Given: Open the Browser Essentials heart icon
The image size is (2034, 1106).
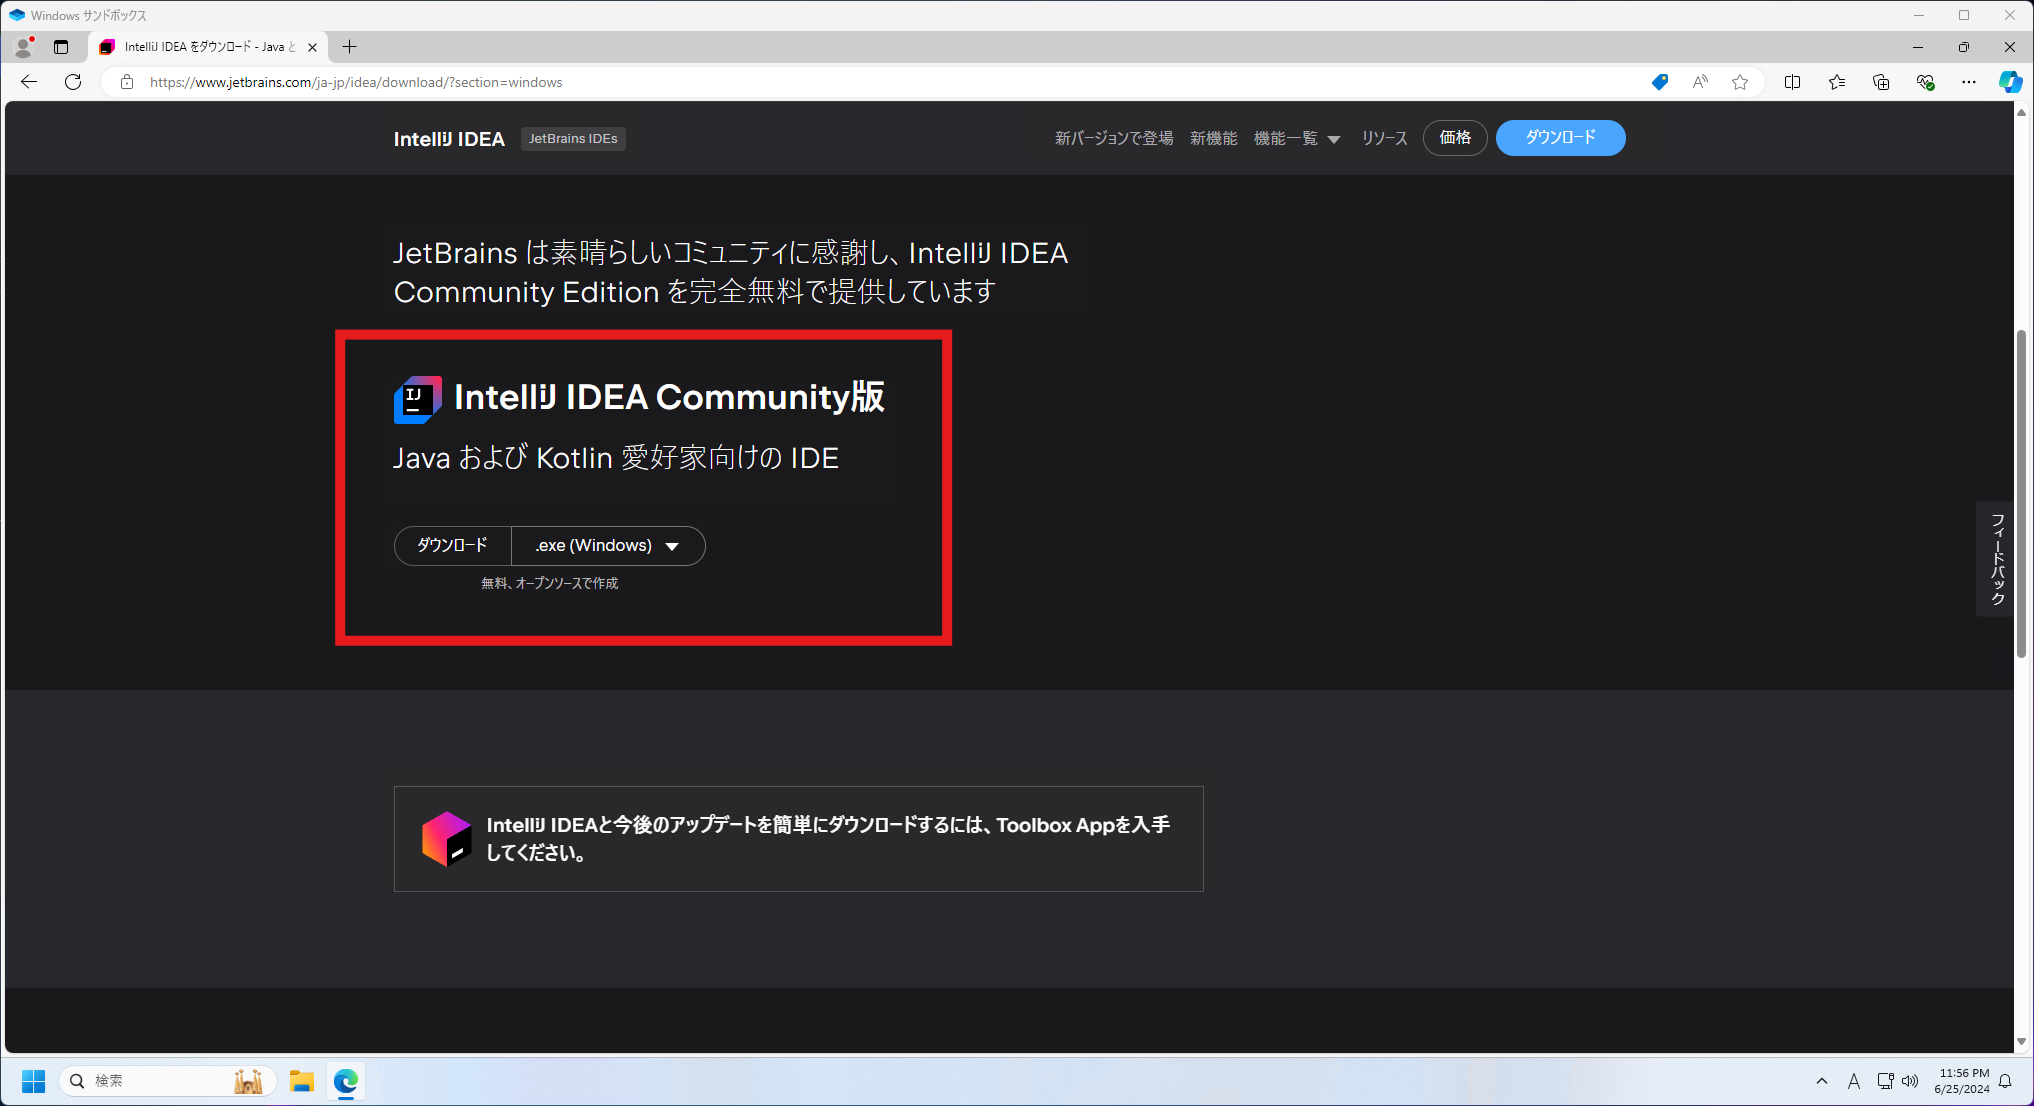Looking at the screenshot, I should tap(1925, 82).
